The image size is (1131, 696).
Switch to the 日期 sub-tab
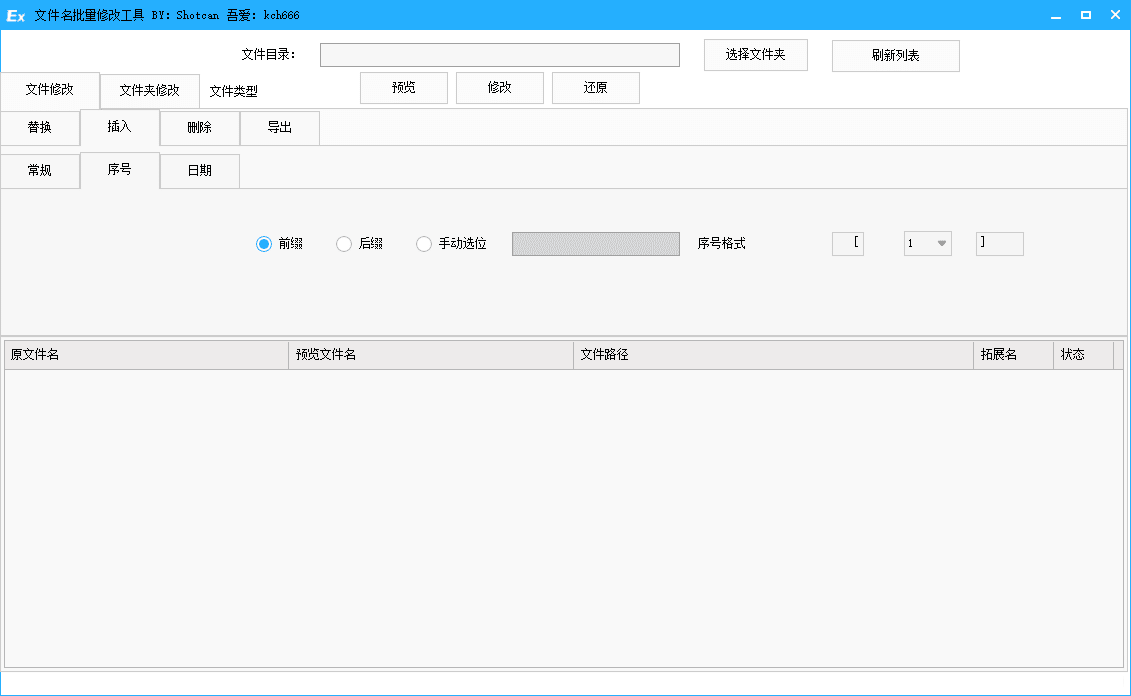click(200, 171)
